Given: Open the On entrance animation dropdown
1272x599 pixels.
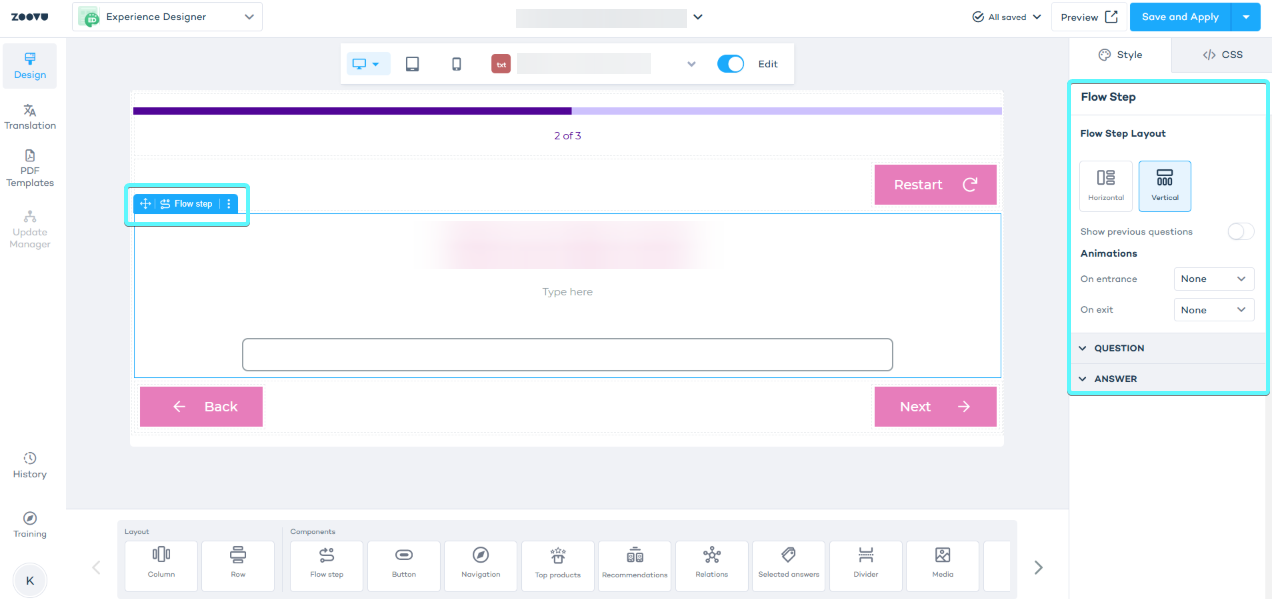Looking at the screenshot, I should pyautogui.click(x=1213, y=278).
